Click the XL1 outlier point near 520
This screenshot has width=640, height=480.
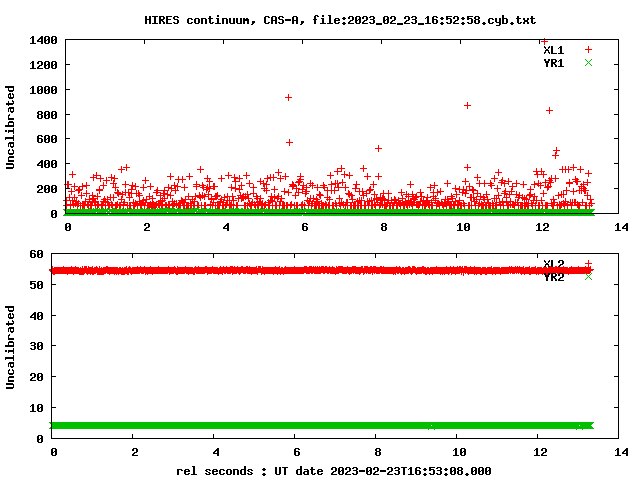pos(378,149)
